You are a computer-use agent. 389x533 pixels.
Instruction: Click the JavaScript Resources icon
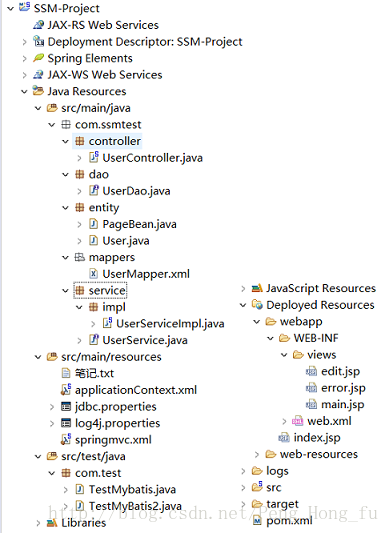[x=257, y=288]
